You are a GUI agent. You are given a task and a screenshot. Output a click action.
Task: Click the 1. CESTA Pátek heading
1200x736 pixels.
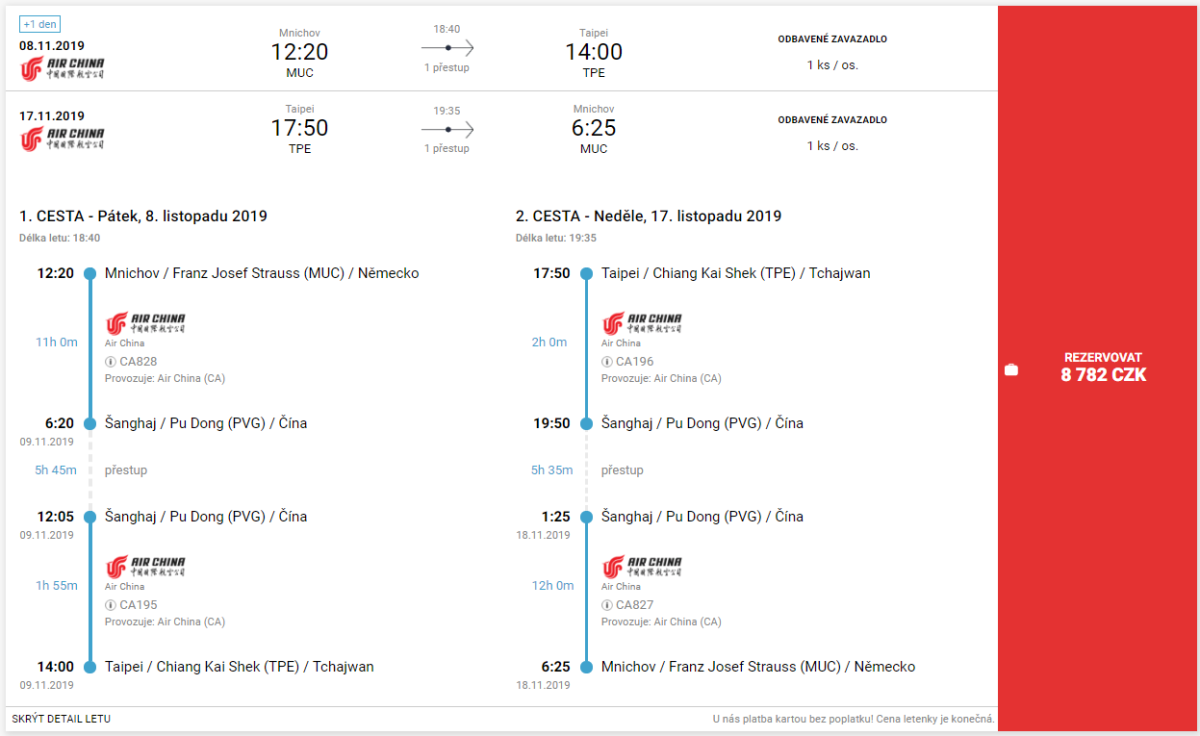[143, 216]
